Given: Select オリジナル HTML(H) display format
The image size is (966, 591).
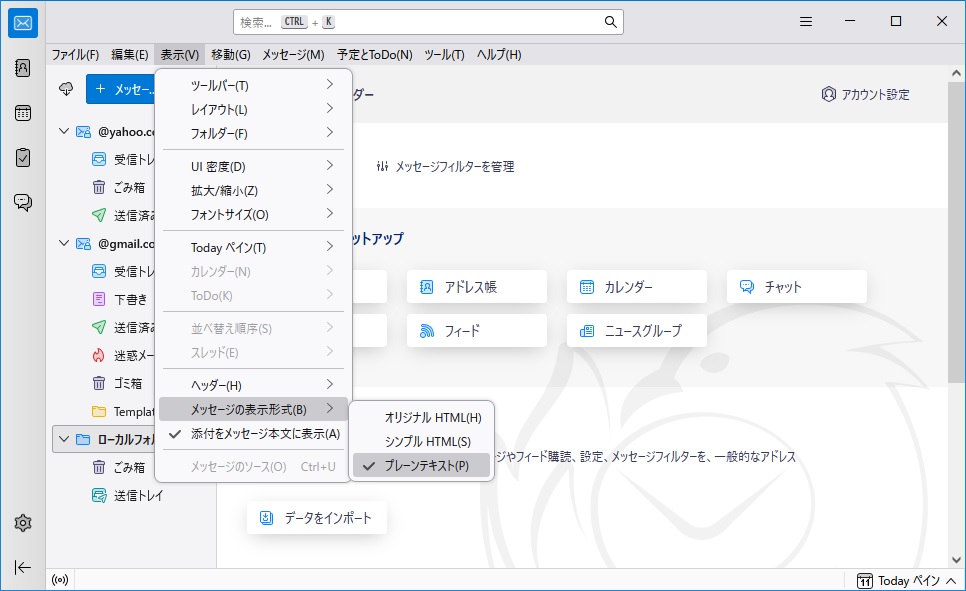Looking at the screenshot, I should 432,417.
